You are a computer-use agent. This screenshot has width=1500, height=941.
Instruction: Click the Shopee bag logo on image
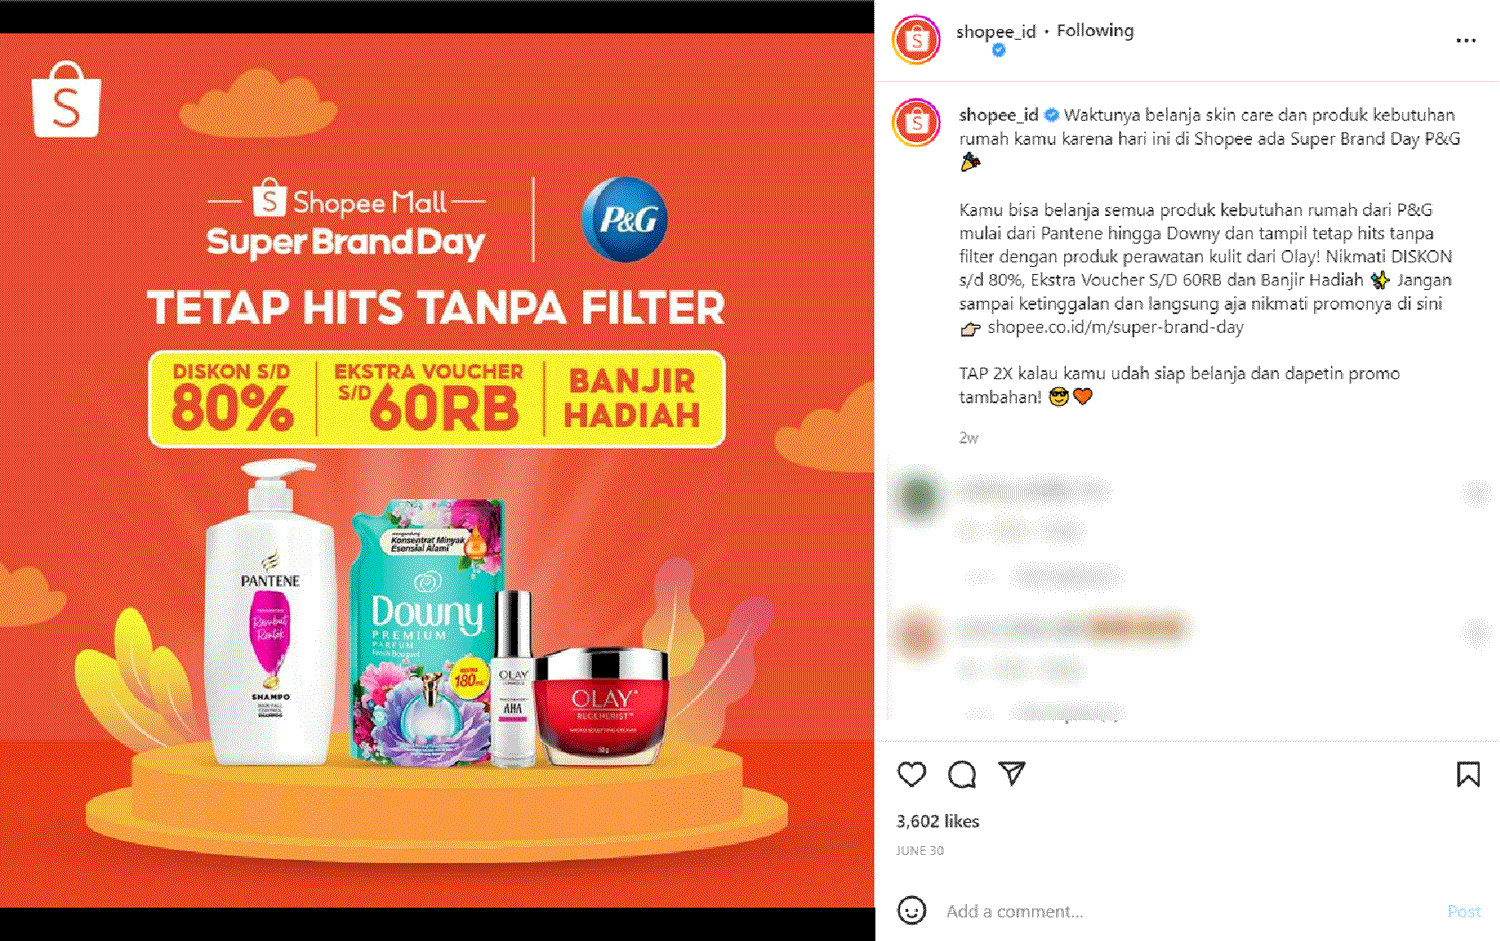[x=66, y=100]
